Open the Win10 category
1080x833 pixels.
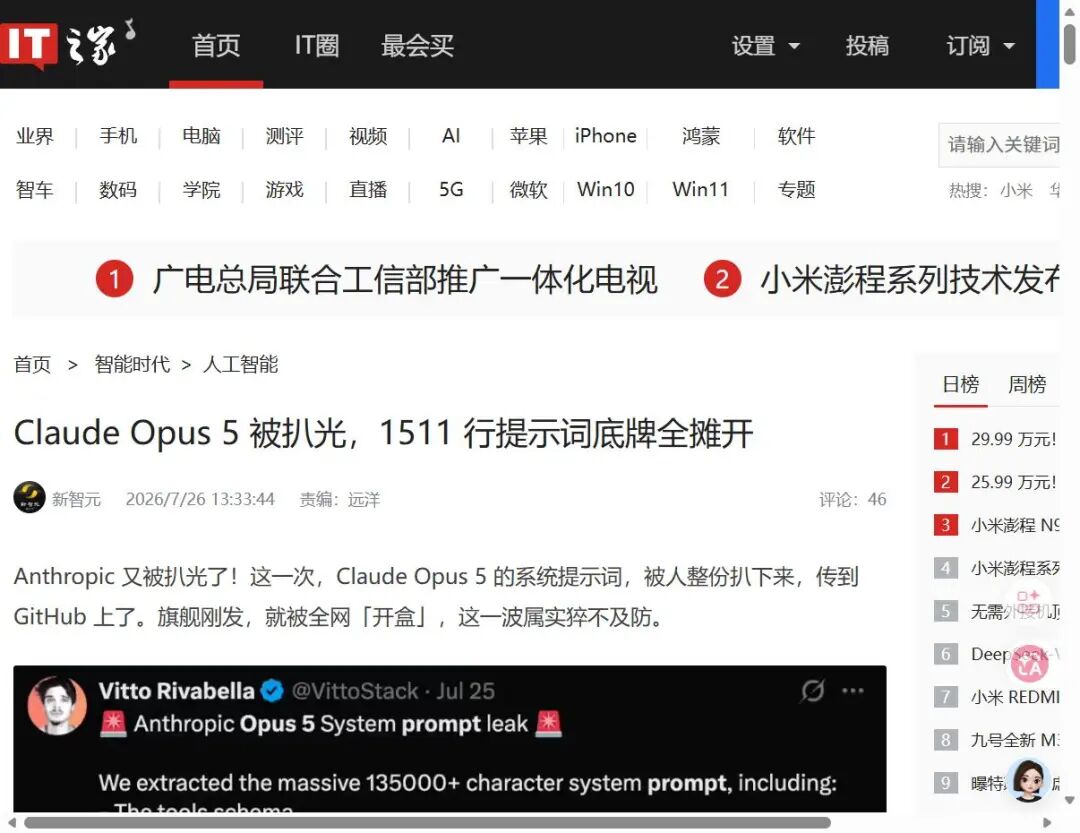[x=605, y=189]
